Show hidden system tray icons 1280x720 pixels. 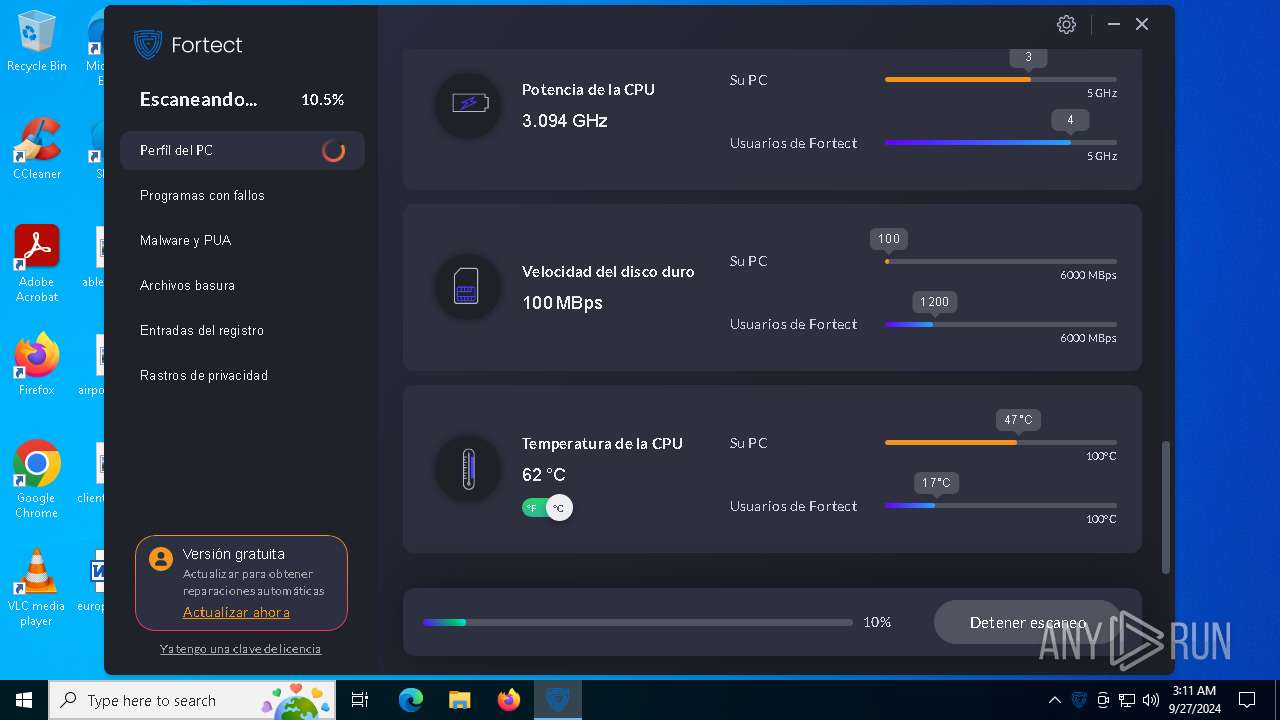1054,700
